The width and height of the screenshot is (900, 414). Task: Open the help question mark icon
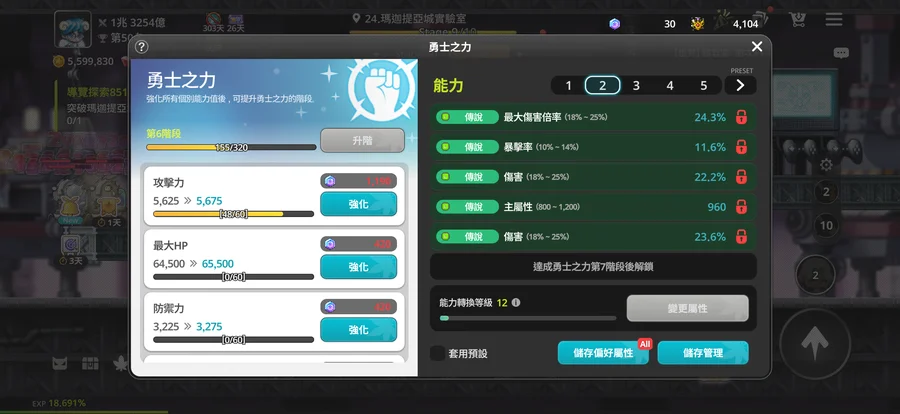tap(141, 47)
